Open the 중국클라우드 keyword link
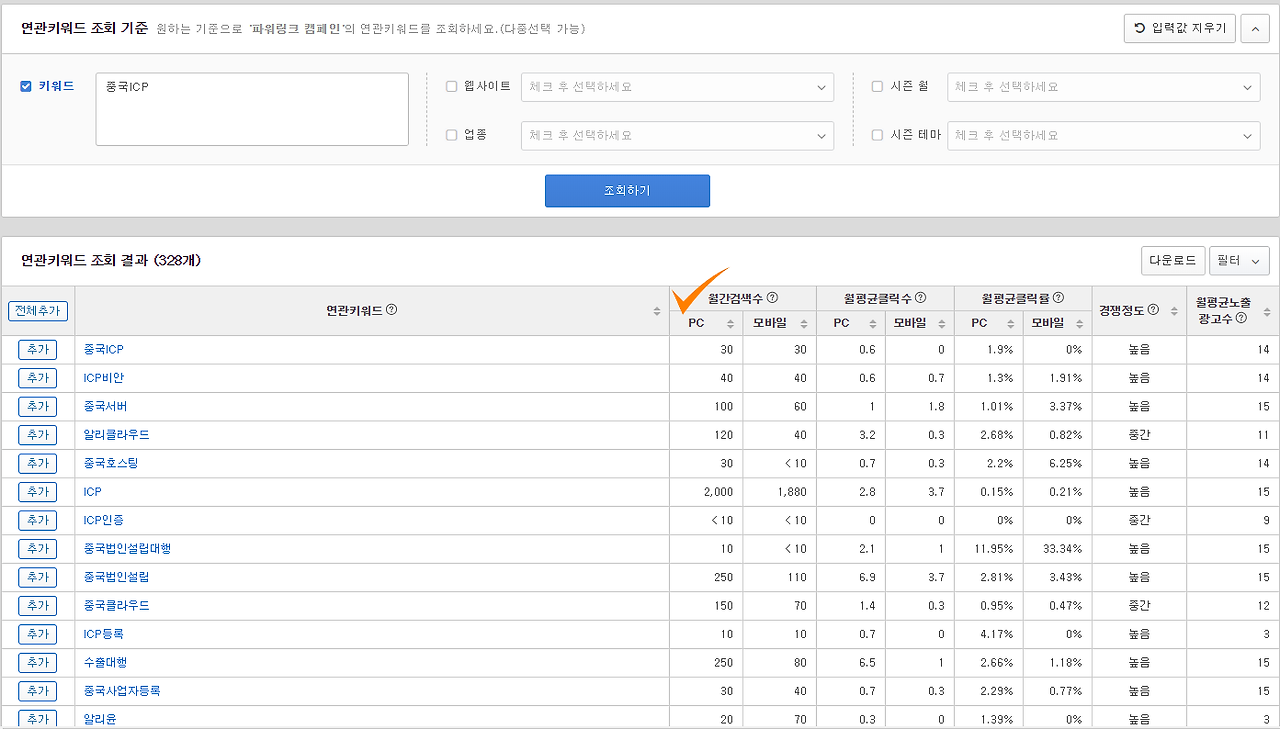This screenshot has height=729, width=1280. pyautogui.click(x=117, y=605)
